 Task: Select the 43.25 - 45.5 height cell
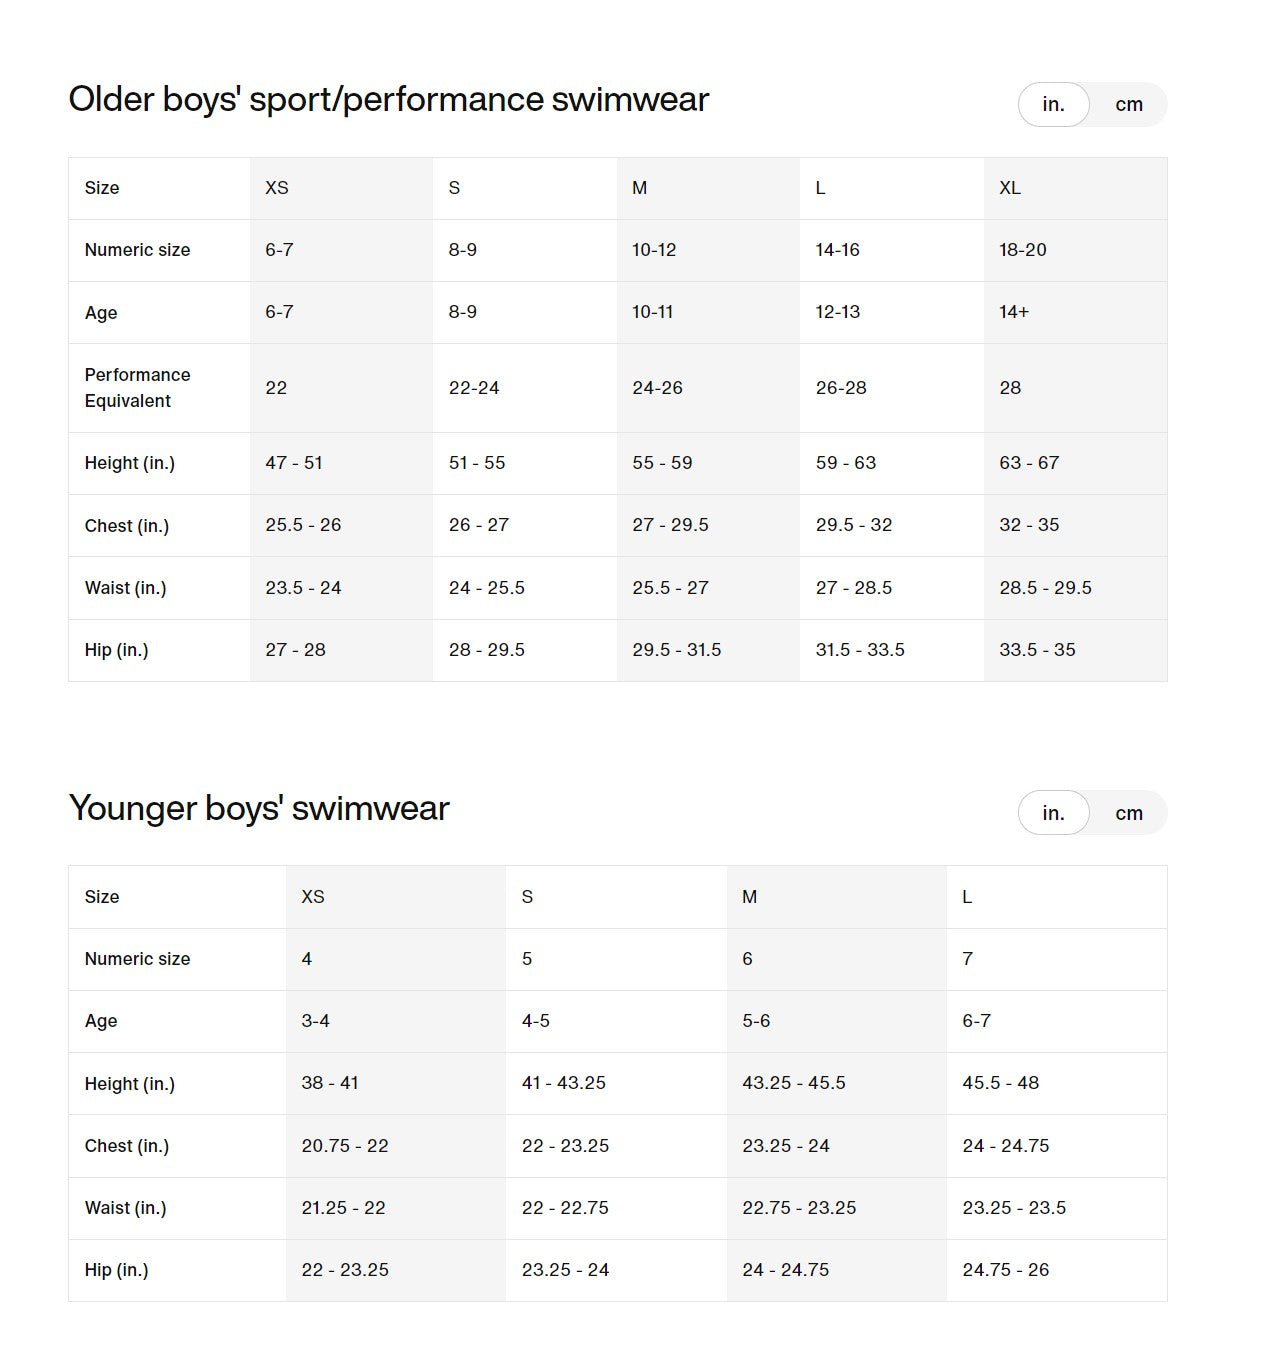click(794, 1083)
